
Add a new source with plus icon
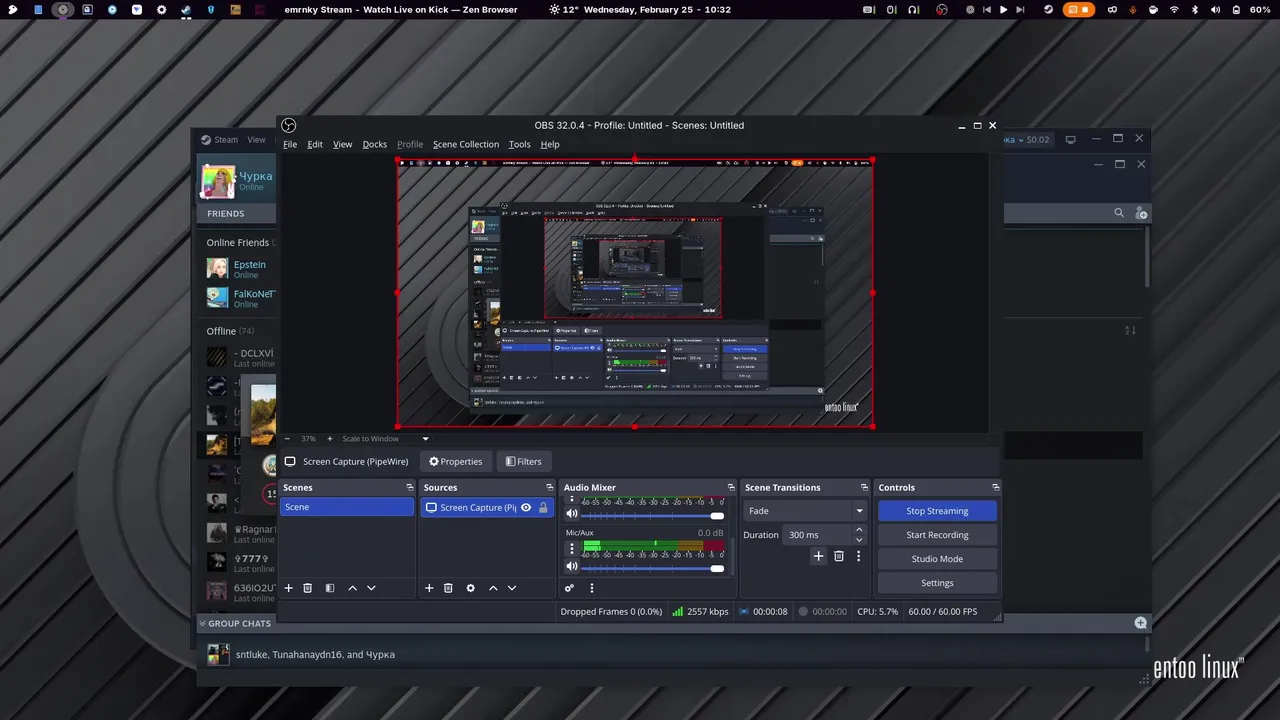point(429,588)
